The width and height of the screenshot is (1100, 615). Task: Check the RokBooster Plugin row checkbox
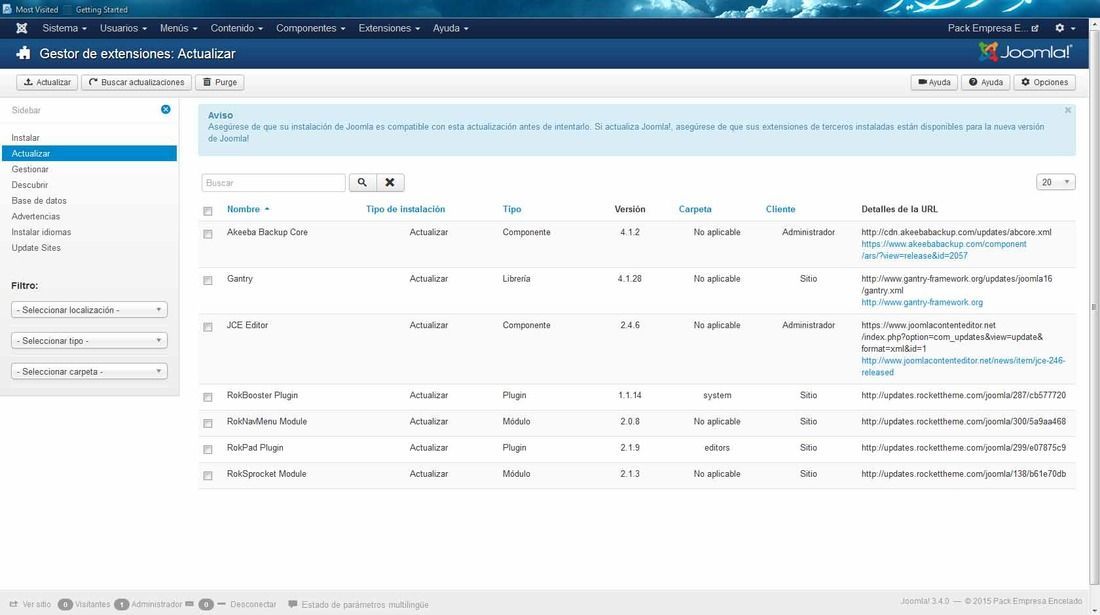tap(208, 397)
